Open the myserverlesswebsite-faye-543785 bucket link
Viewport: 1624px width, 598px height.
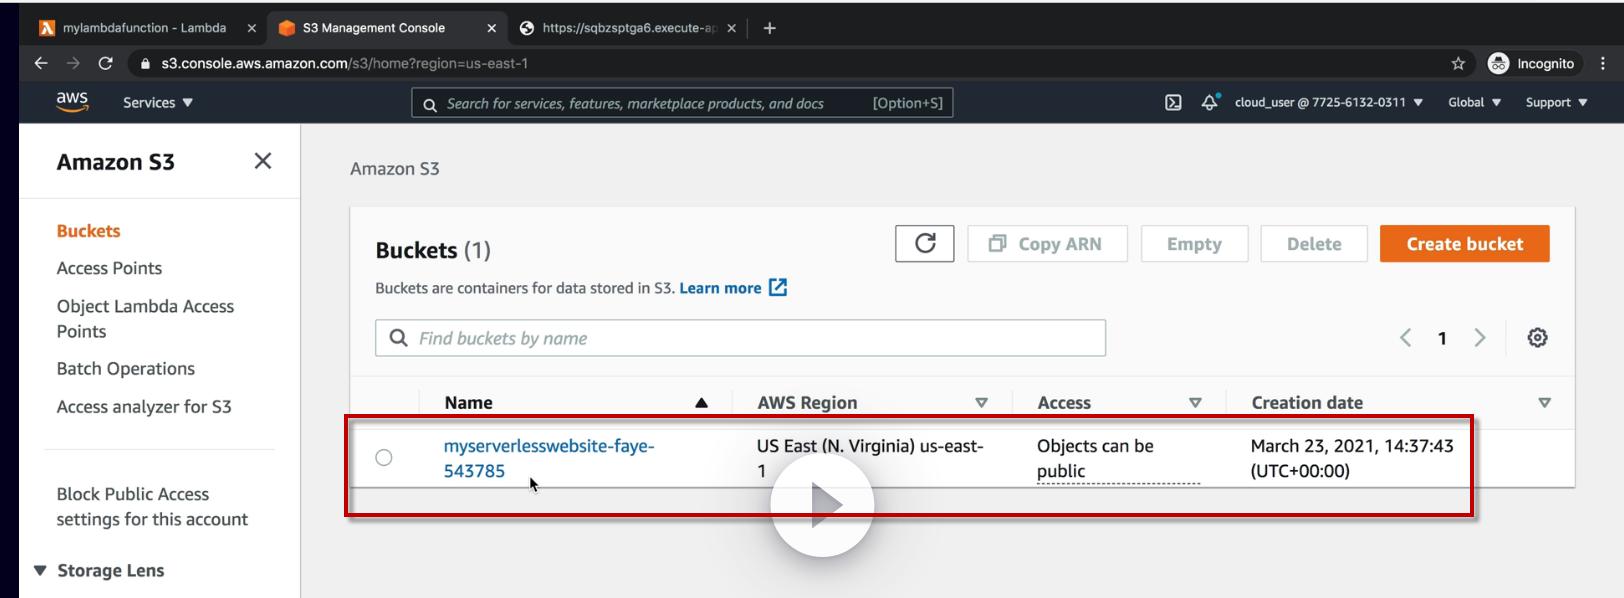point(548,446)
